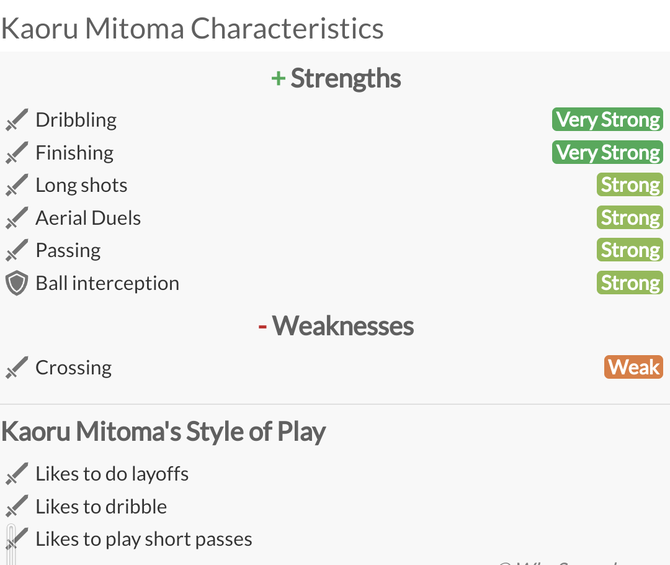
Task: Click the Weaknesses section heading
Action: coord(336,326)
